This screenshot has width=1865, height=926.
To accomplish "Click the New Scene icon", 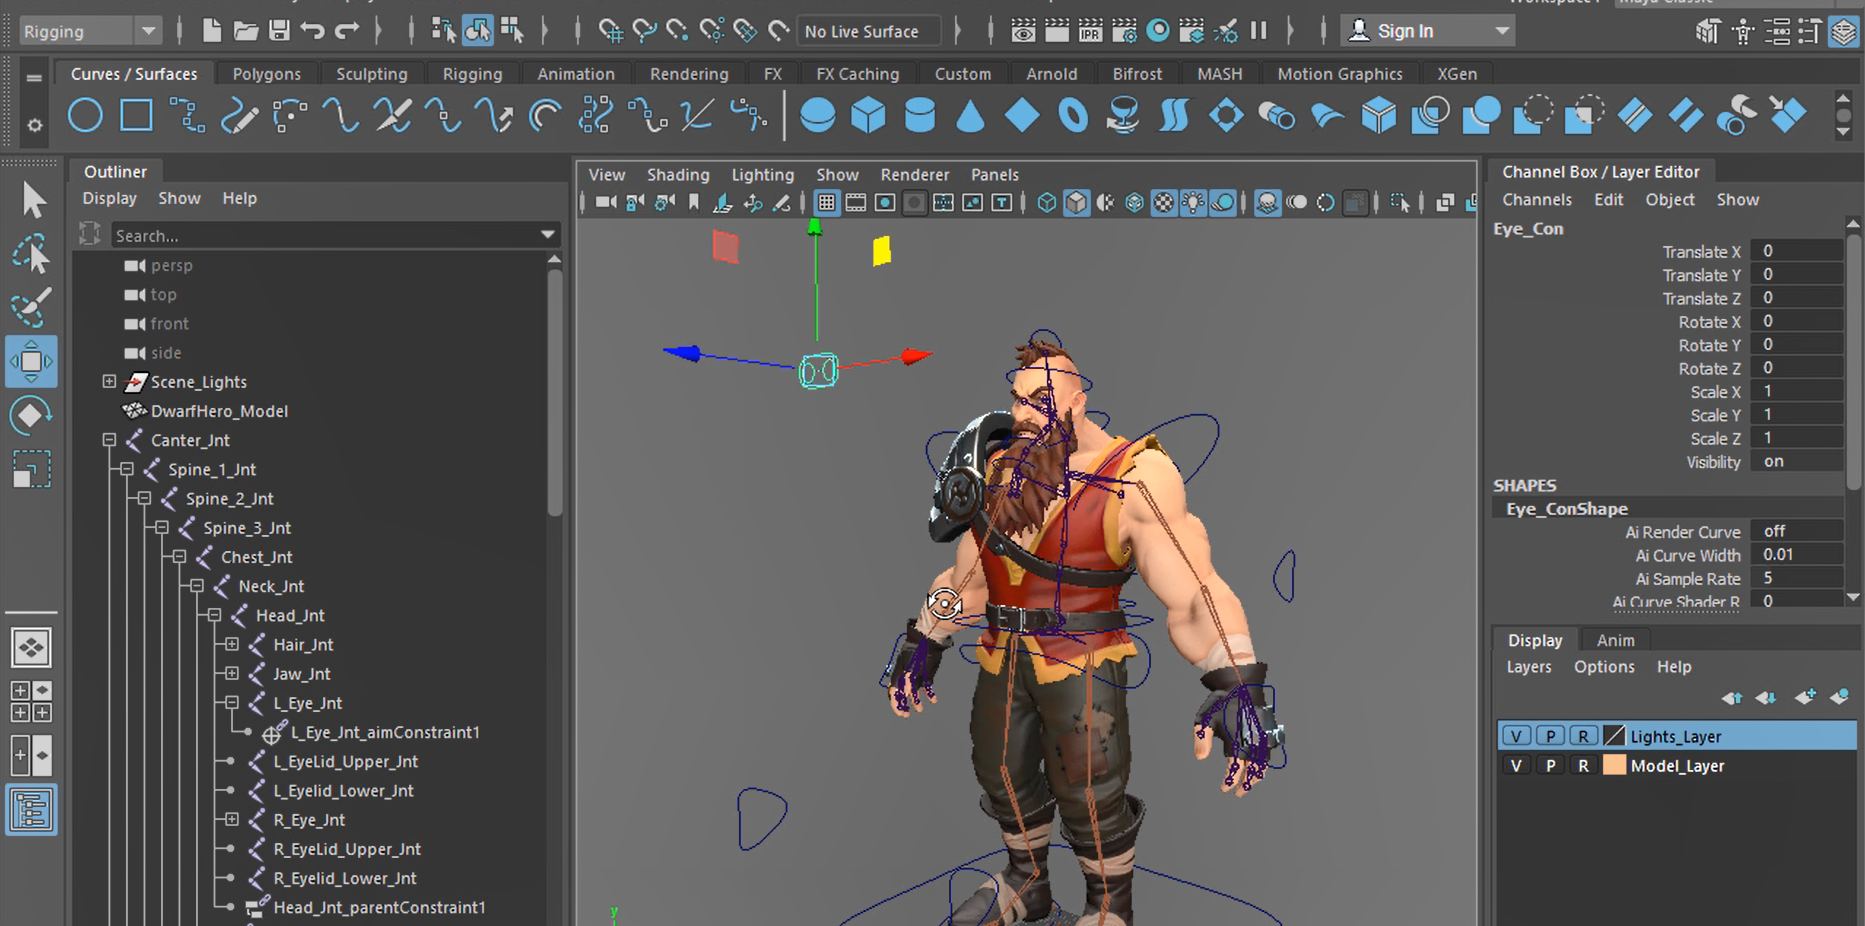I will pyautogui.click(x=211, y=31).
